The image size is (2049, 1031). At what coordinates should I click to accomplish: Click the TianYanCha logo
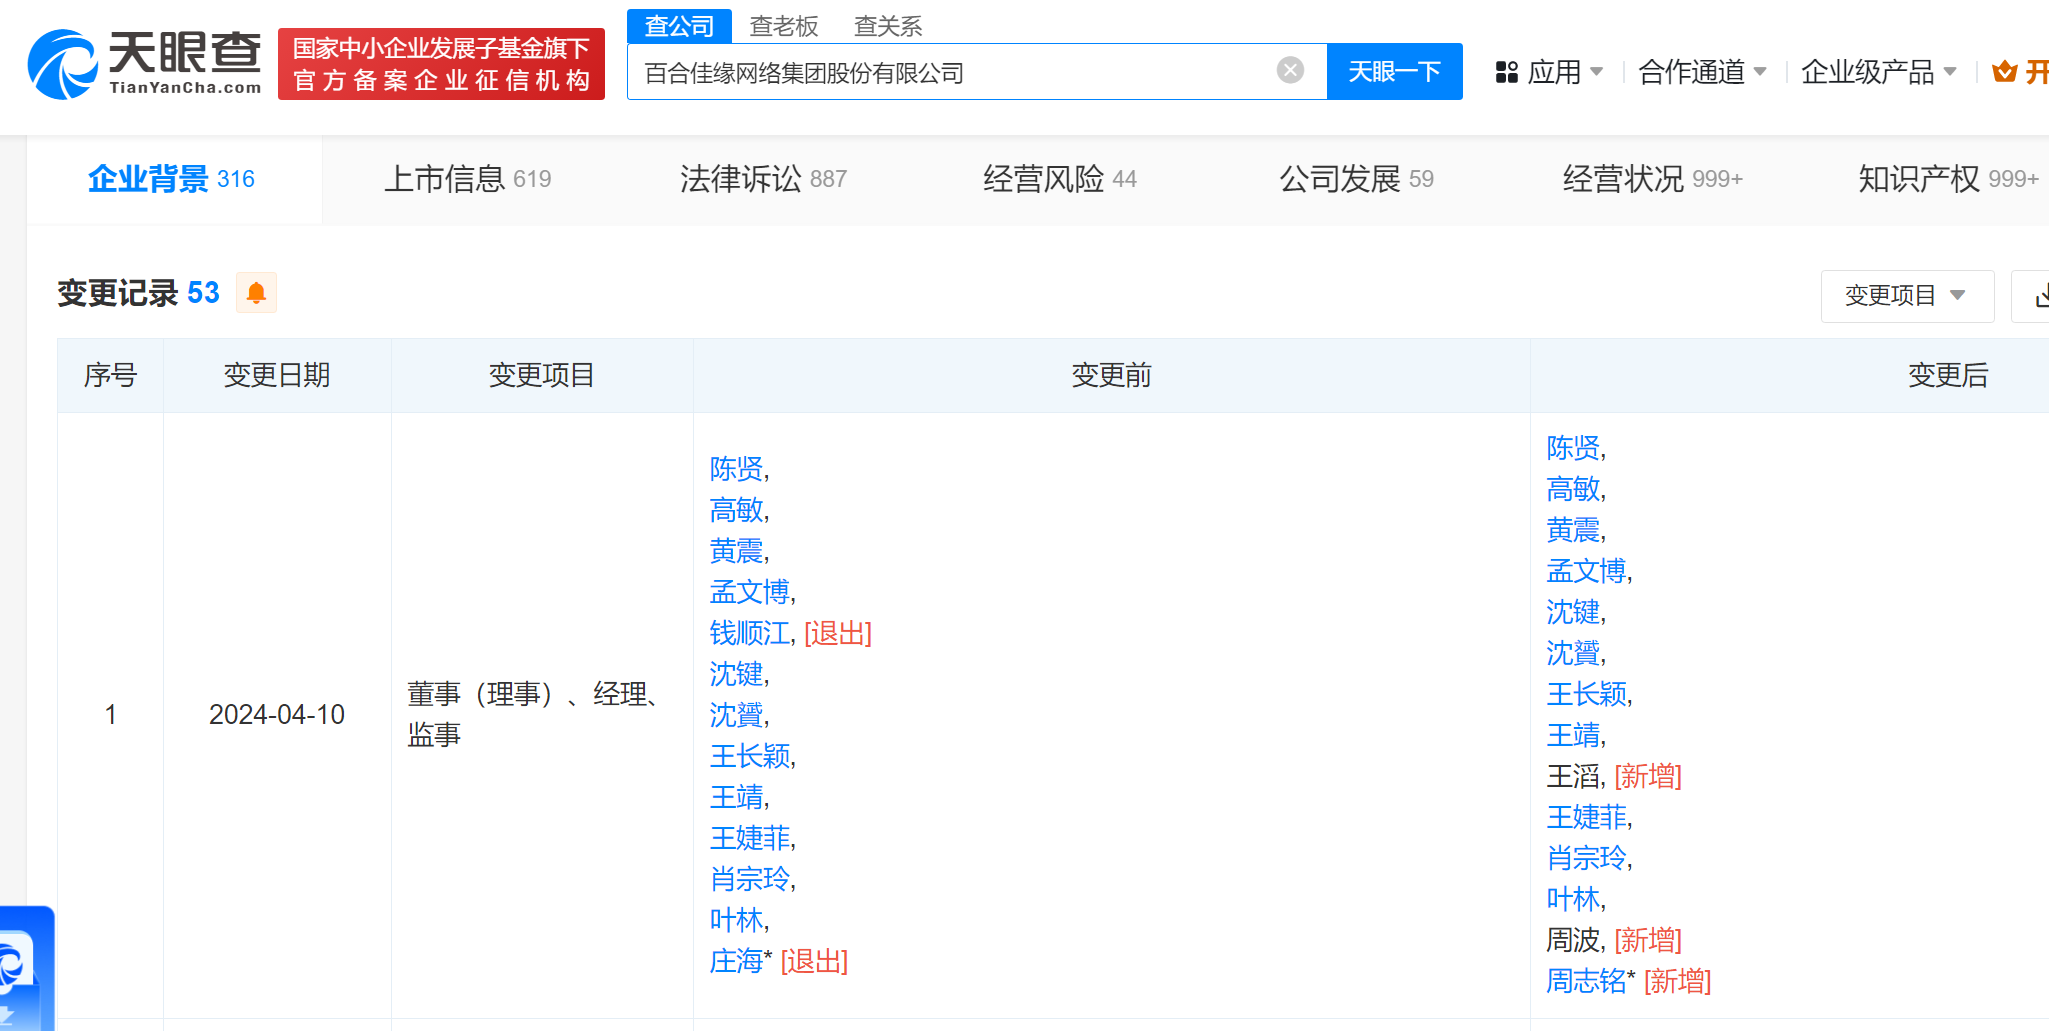pyautogui.click(x=144, y=64)
